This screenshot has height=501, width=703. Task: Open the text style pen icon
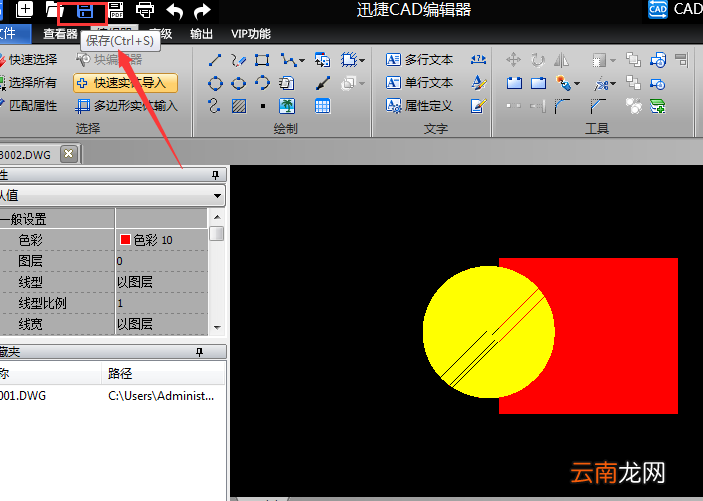479,83
